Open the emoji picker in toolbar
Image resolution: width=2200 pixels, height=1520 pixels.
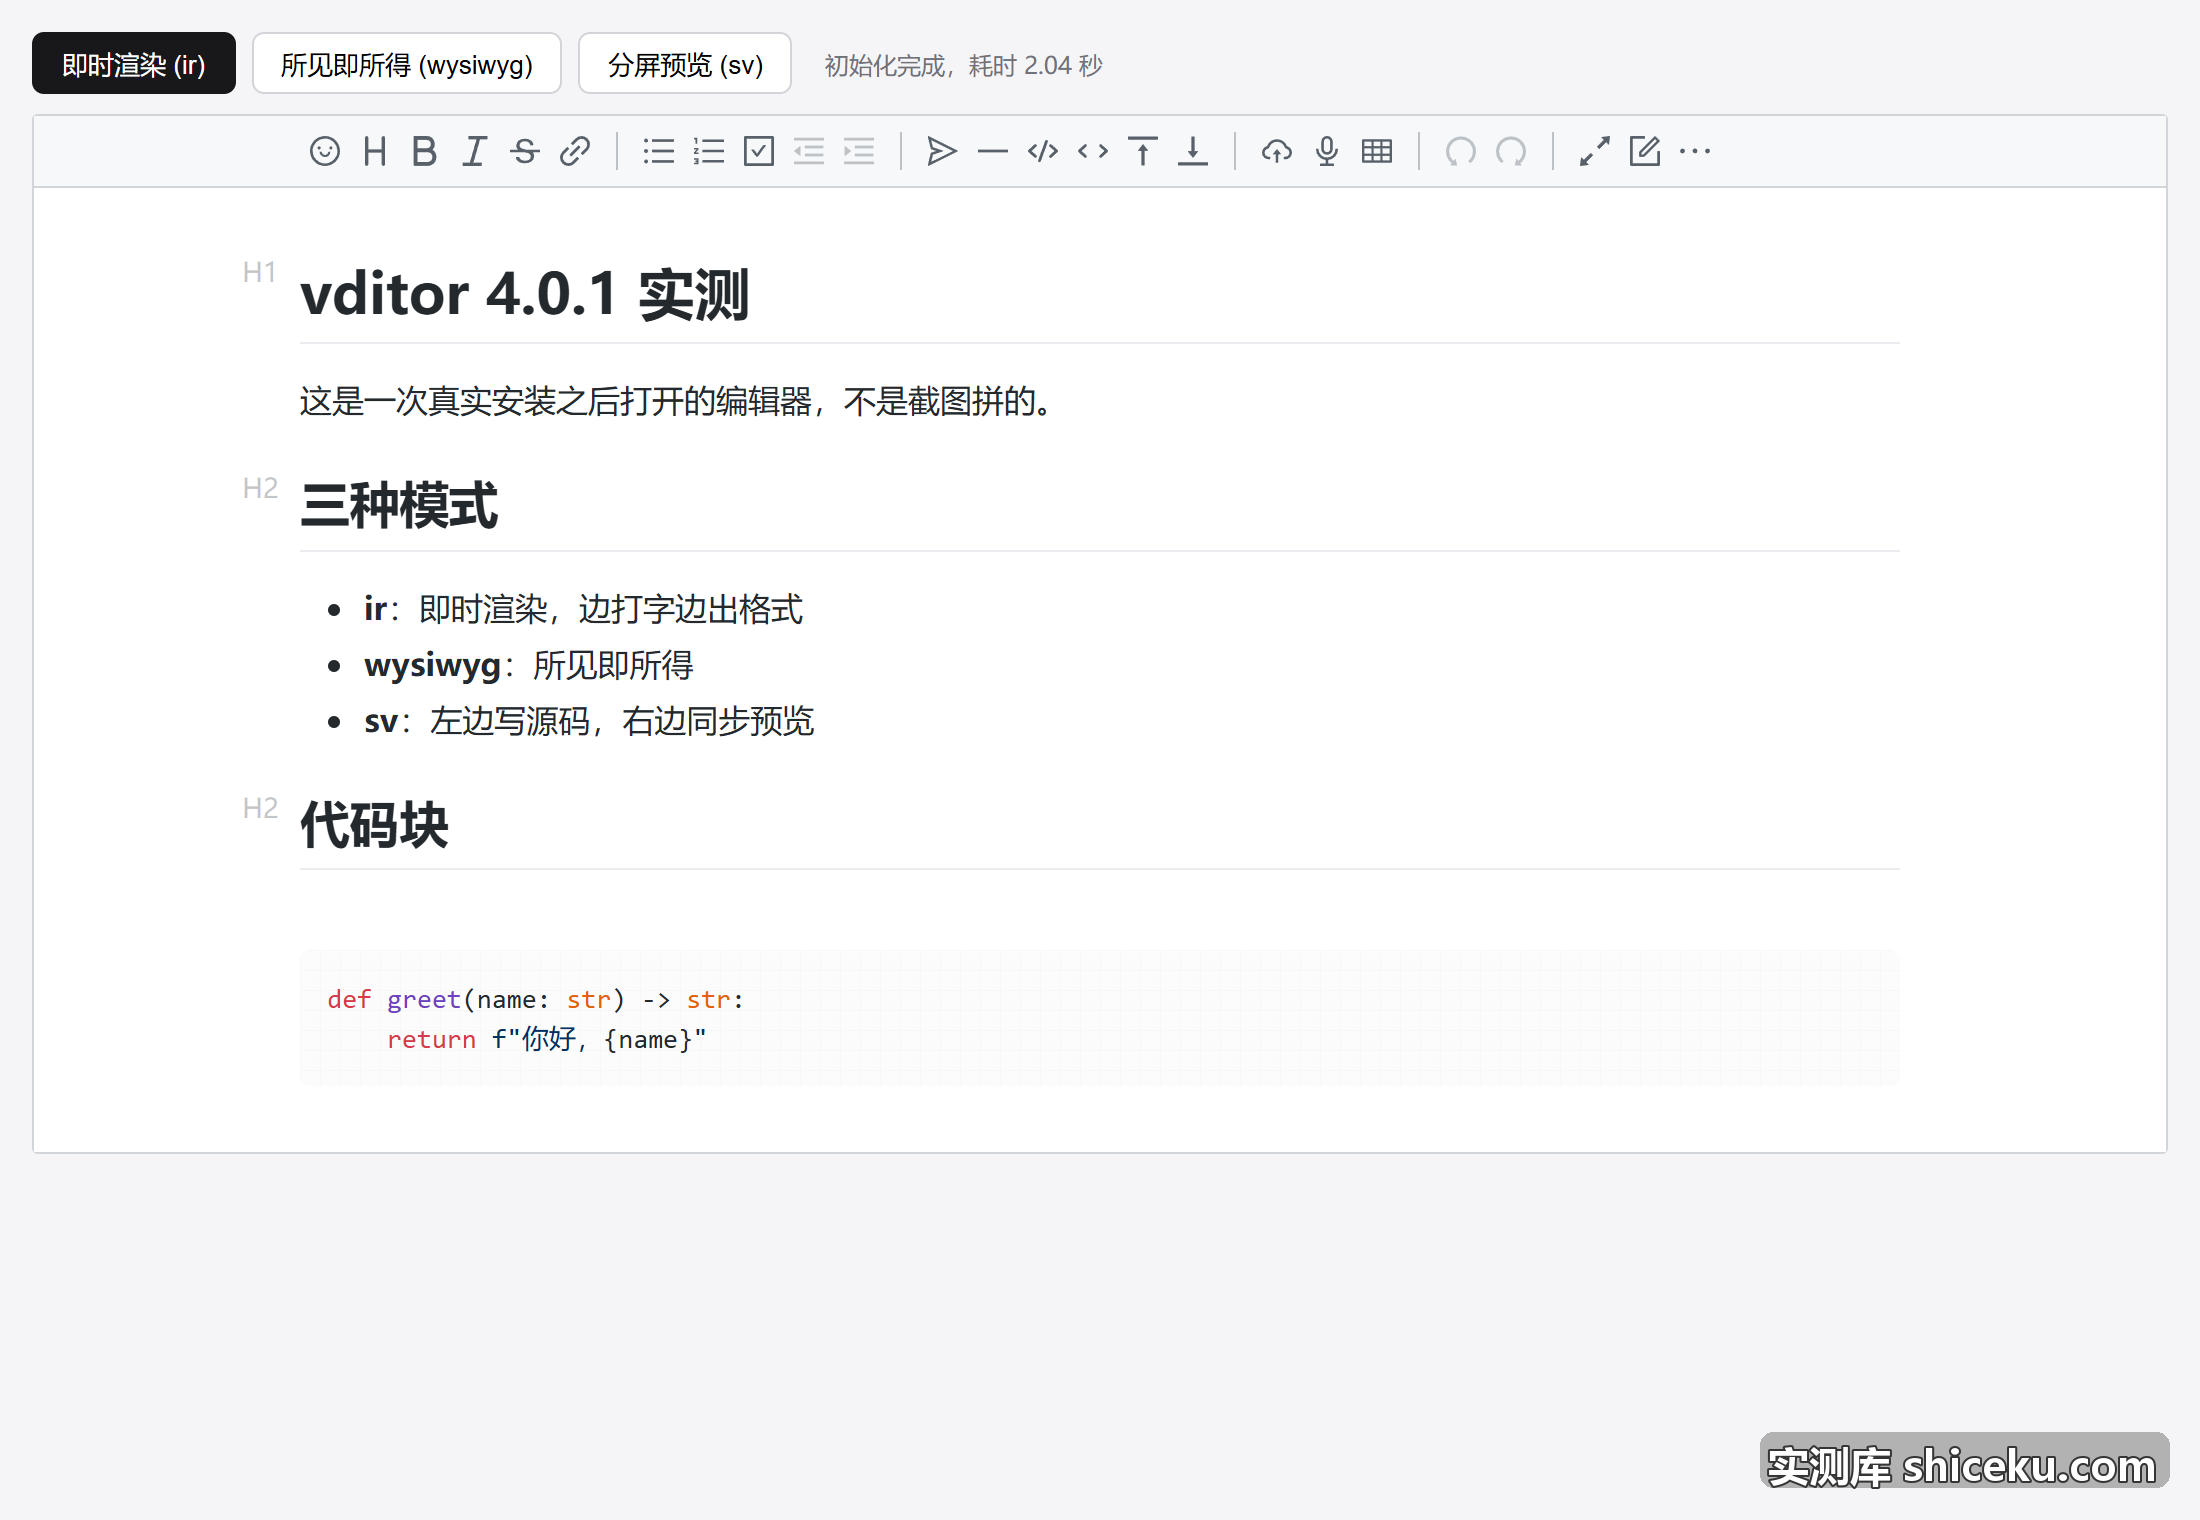(x=325, y=151)
